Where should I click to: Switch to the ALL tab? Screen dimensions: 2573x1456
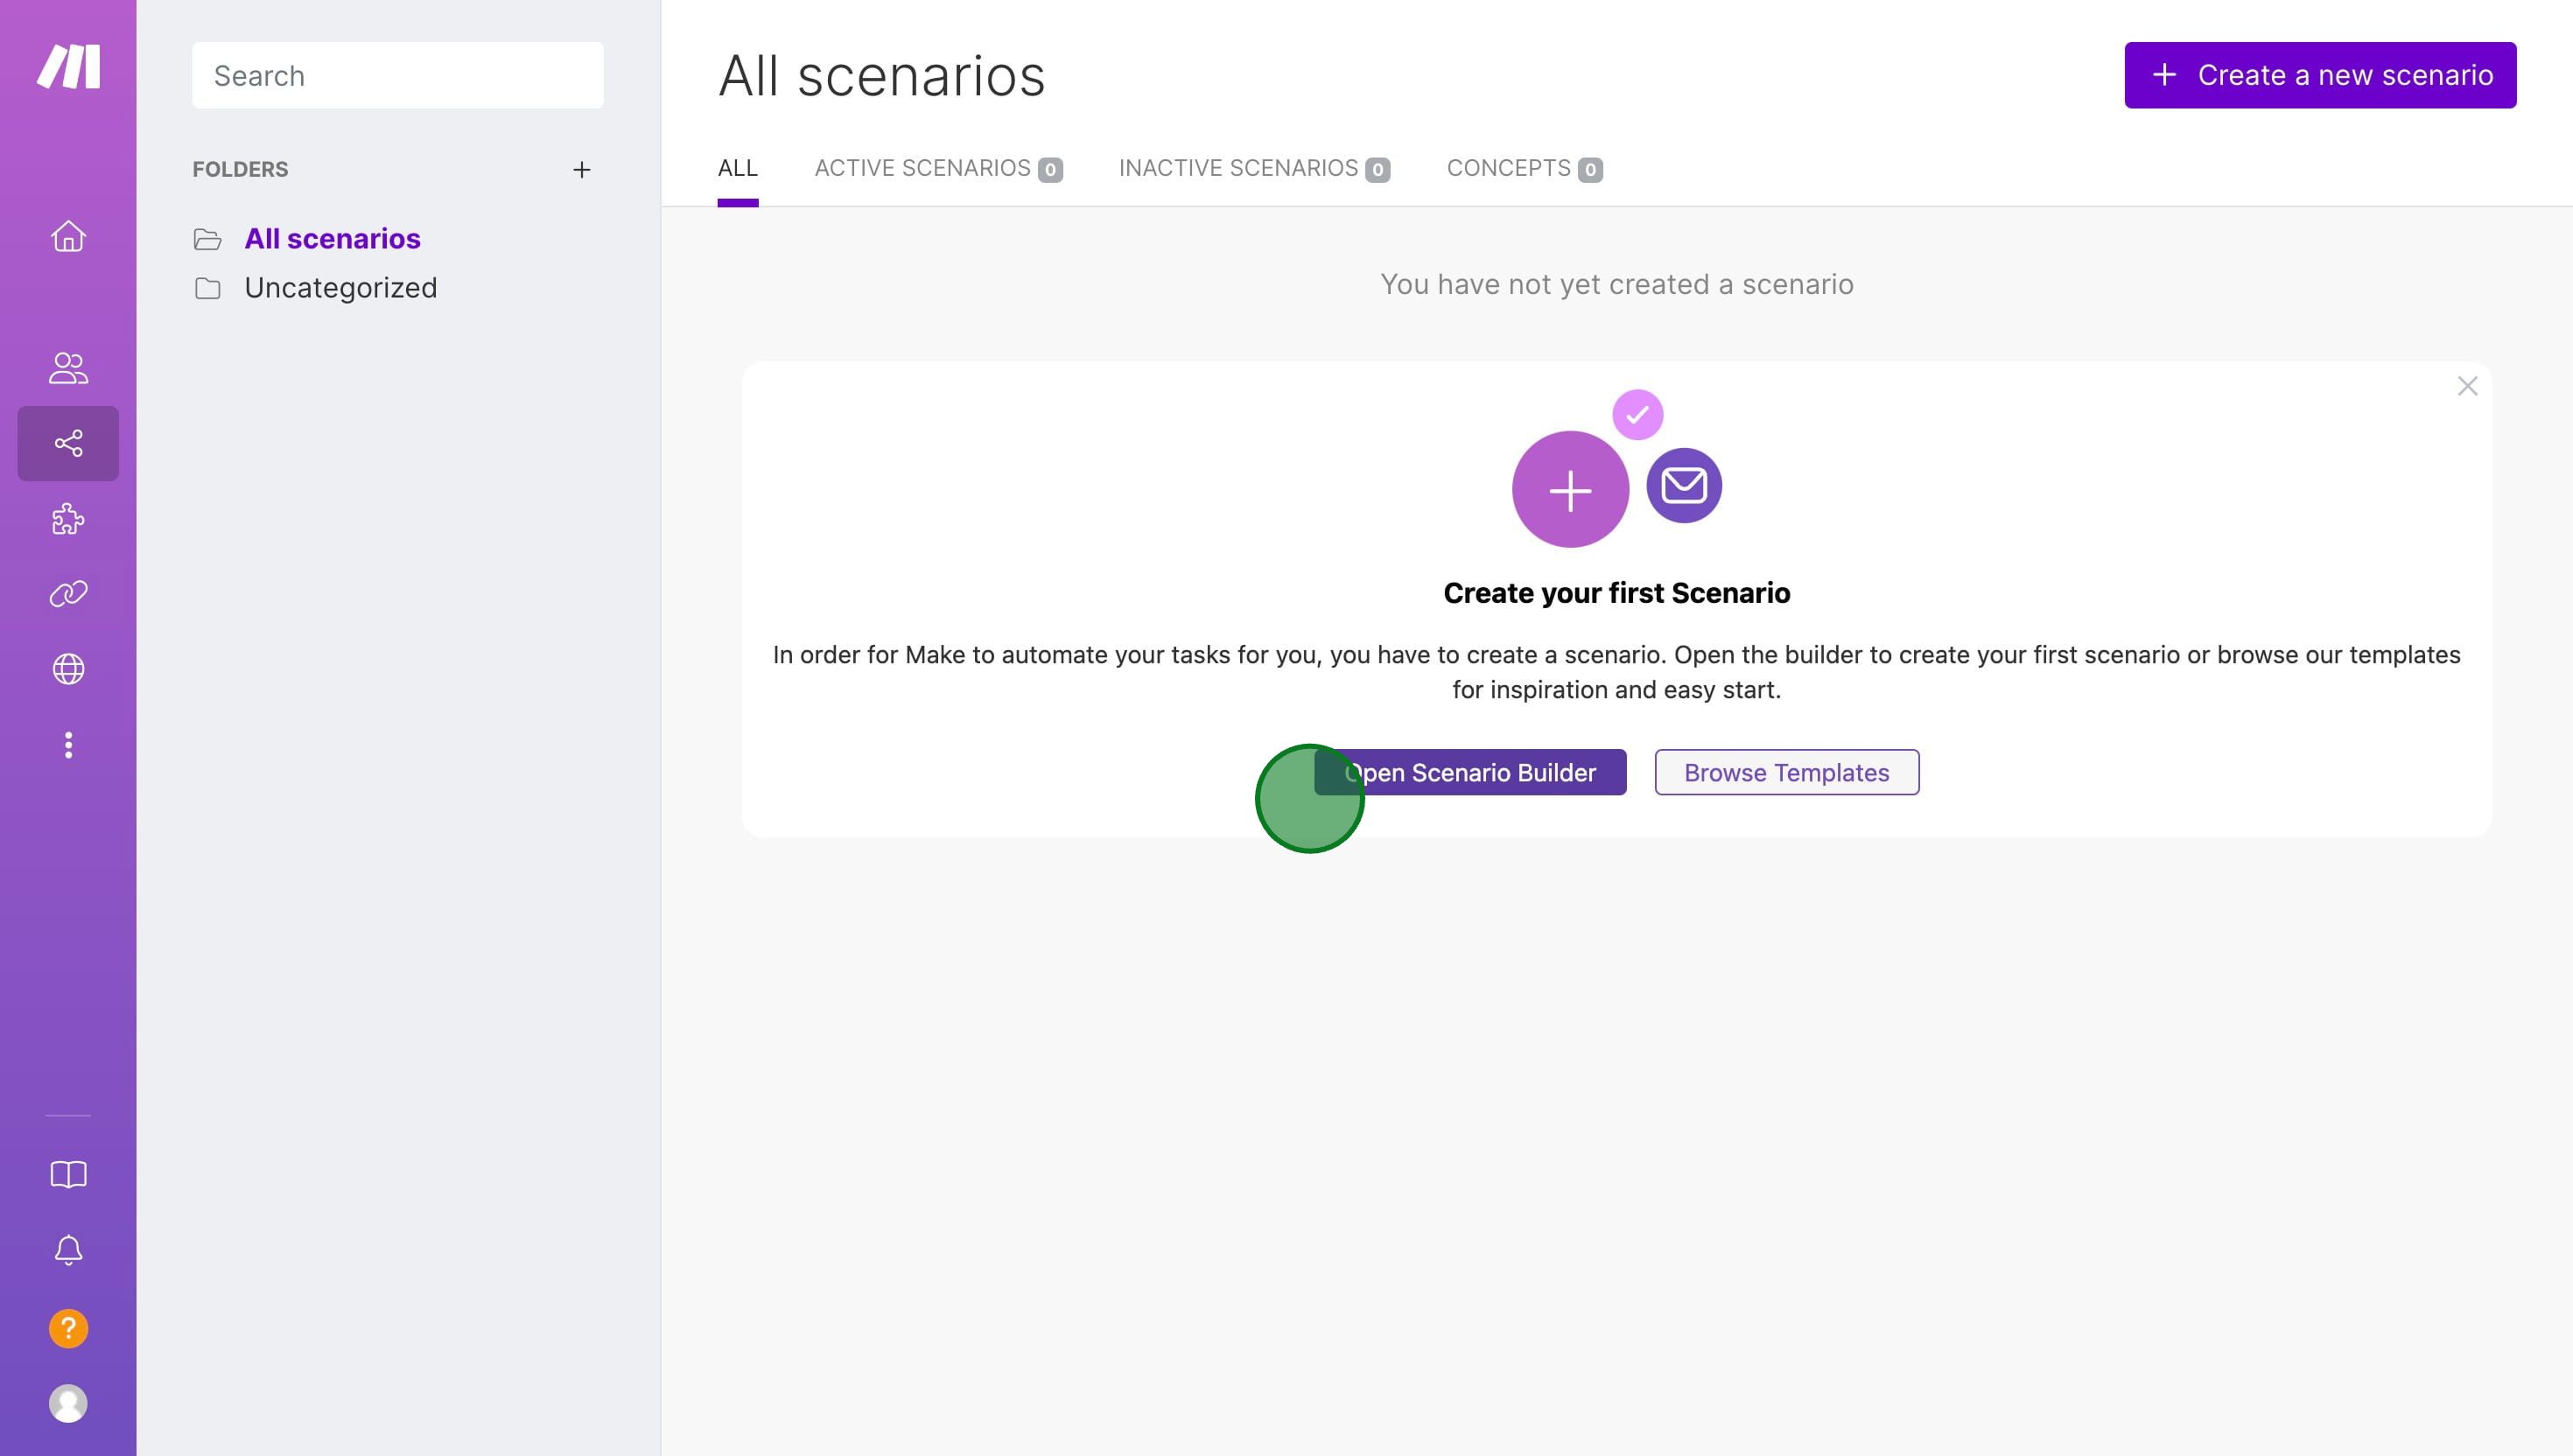(737, 168)
